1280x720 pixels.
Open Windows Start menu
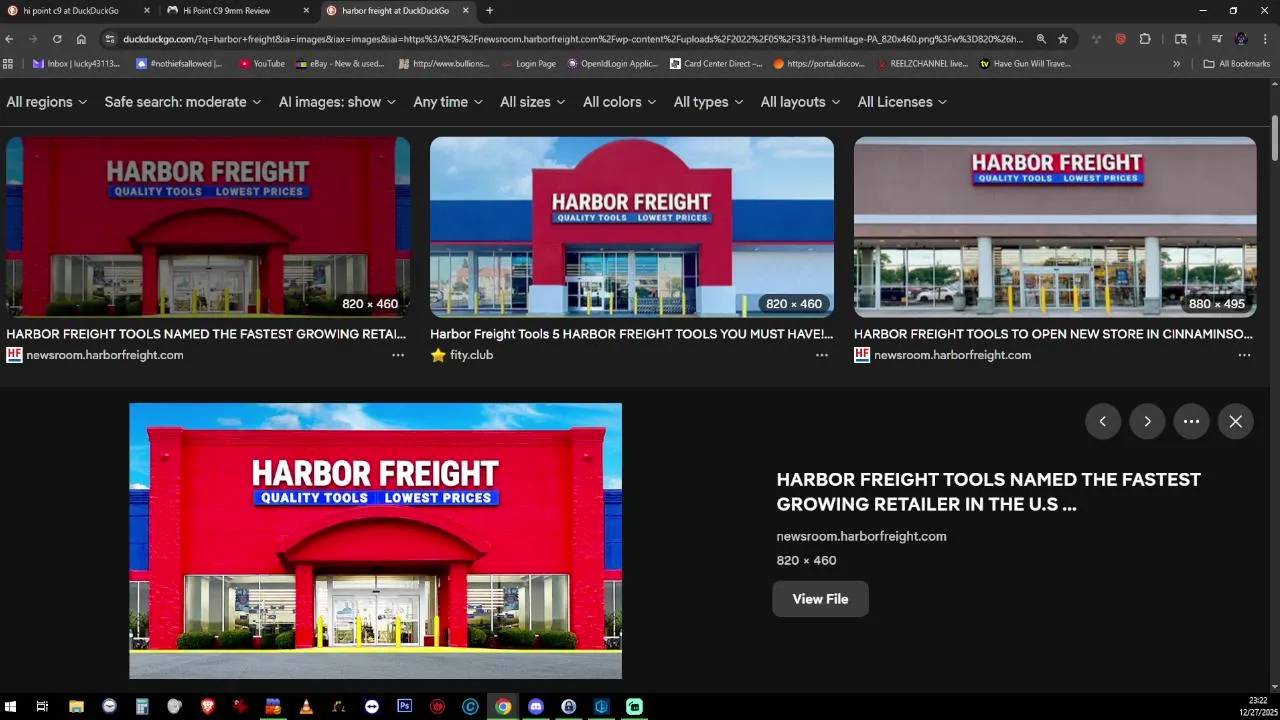coord(10,706)
